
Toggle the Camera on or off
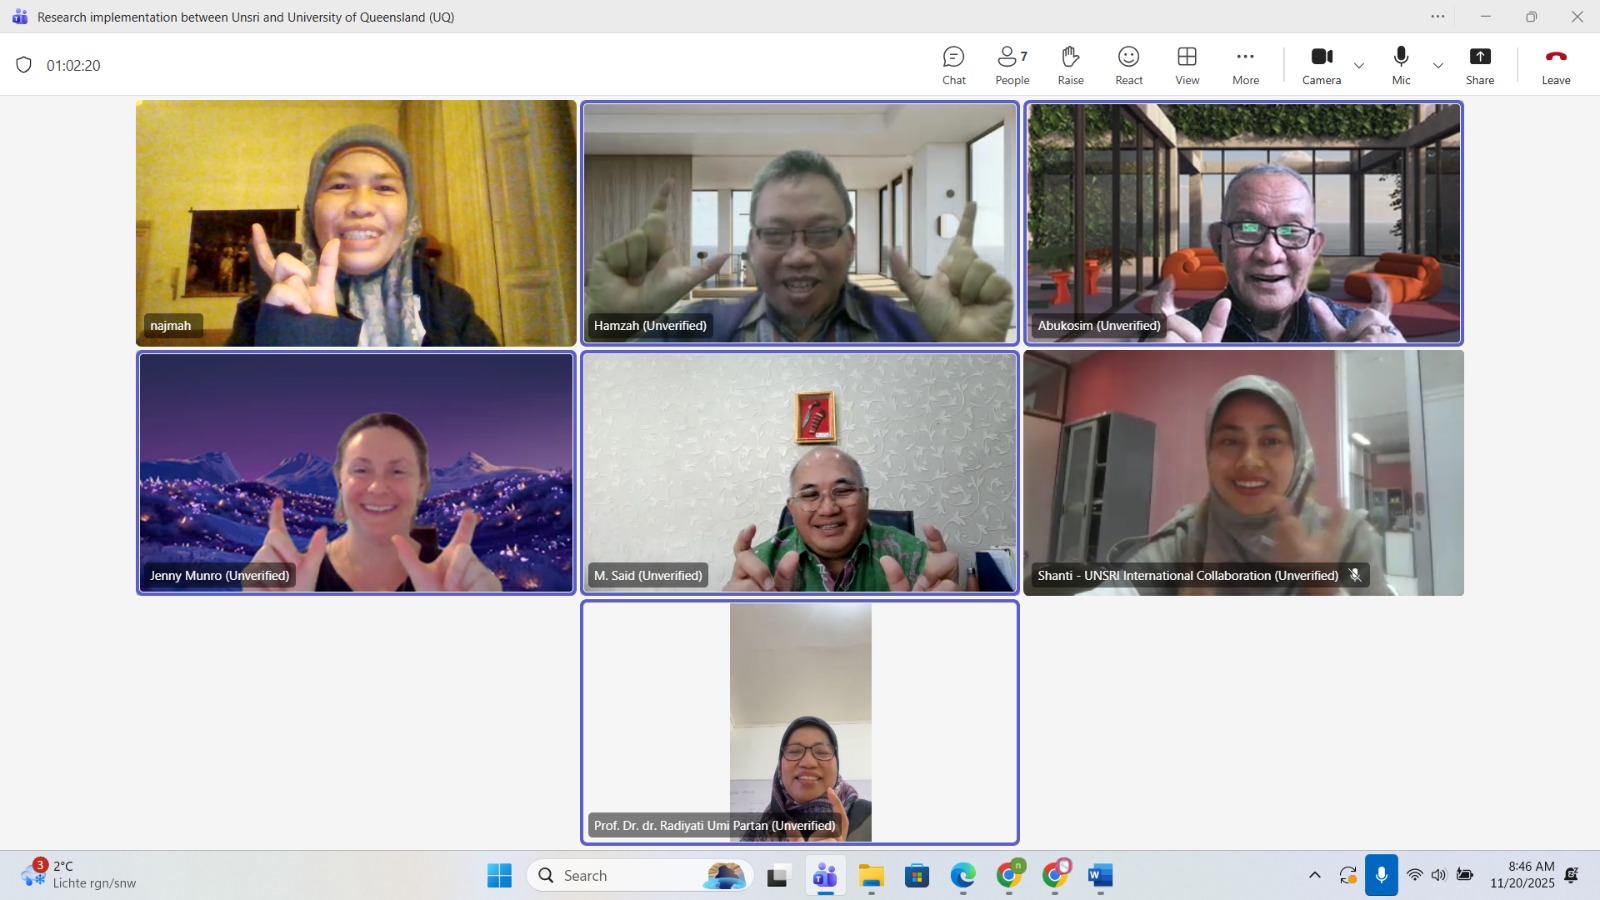pyautogui.click(x=1321, y=65)
